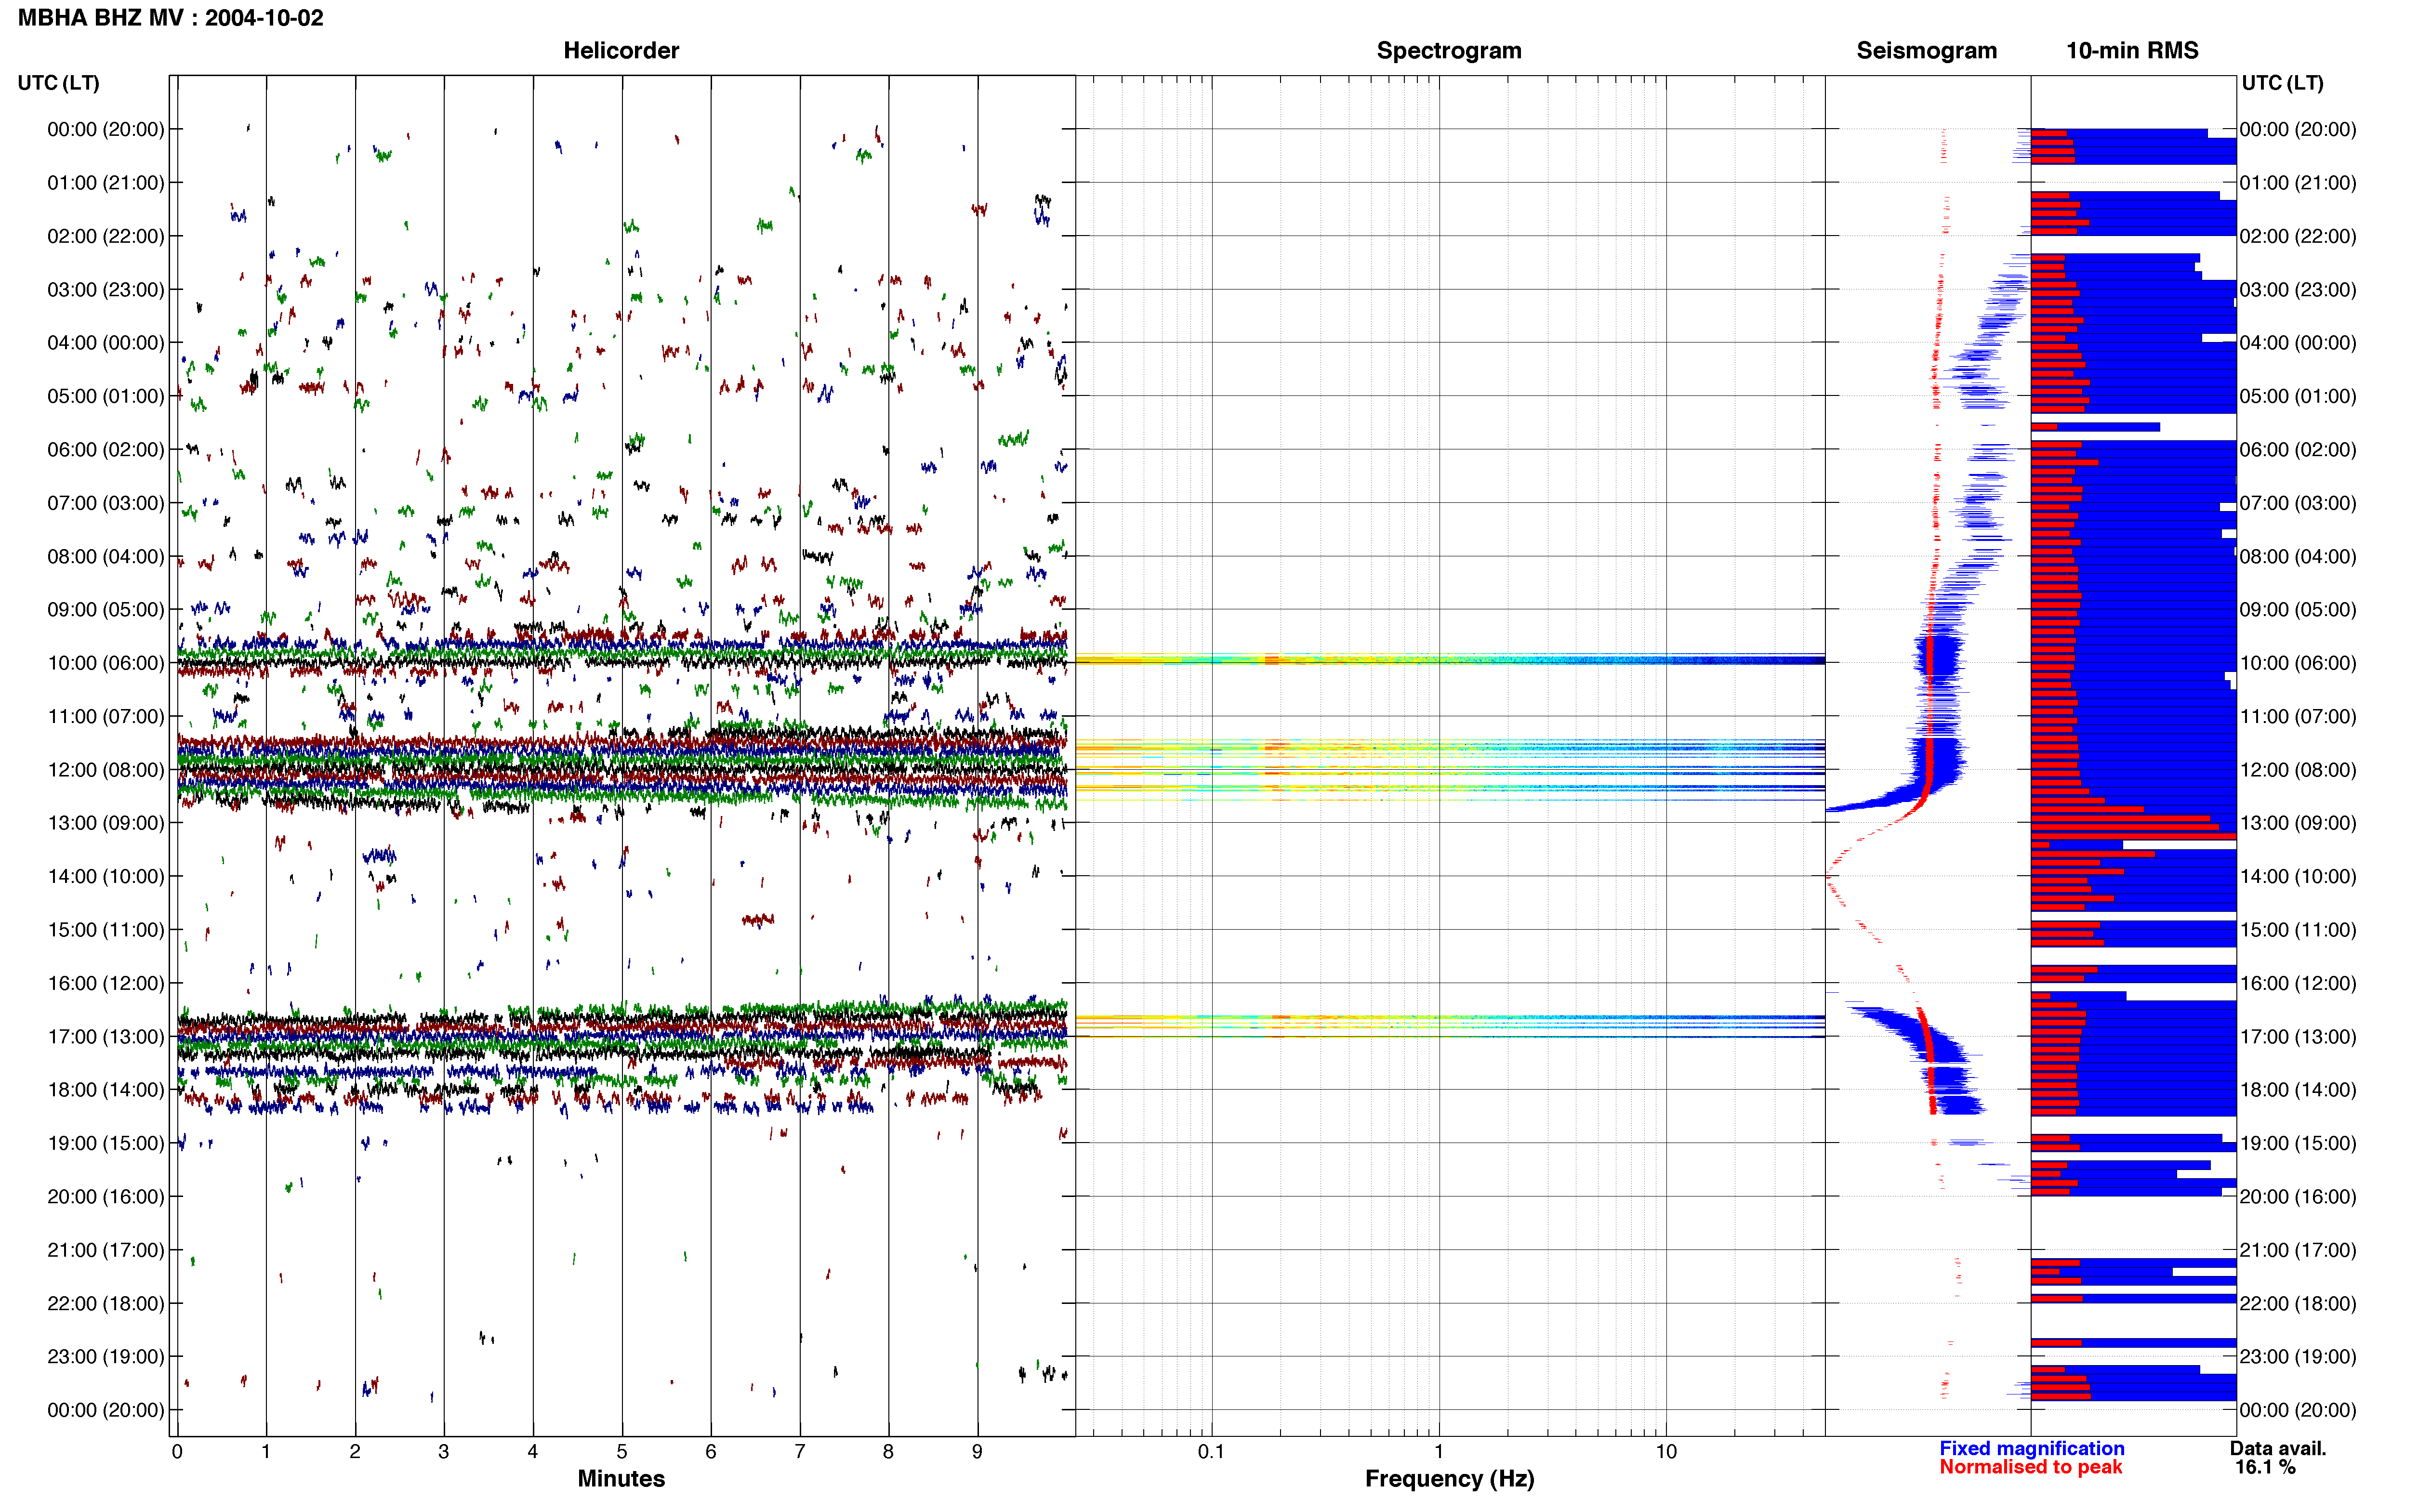Click left time label '05:00 (01:00)'

coord(106,396)
